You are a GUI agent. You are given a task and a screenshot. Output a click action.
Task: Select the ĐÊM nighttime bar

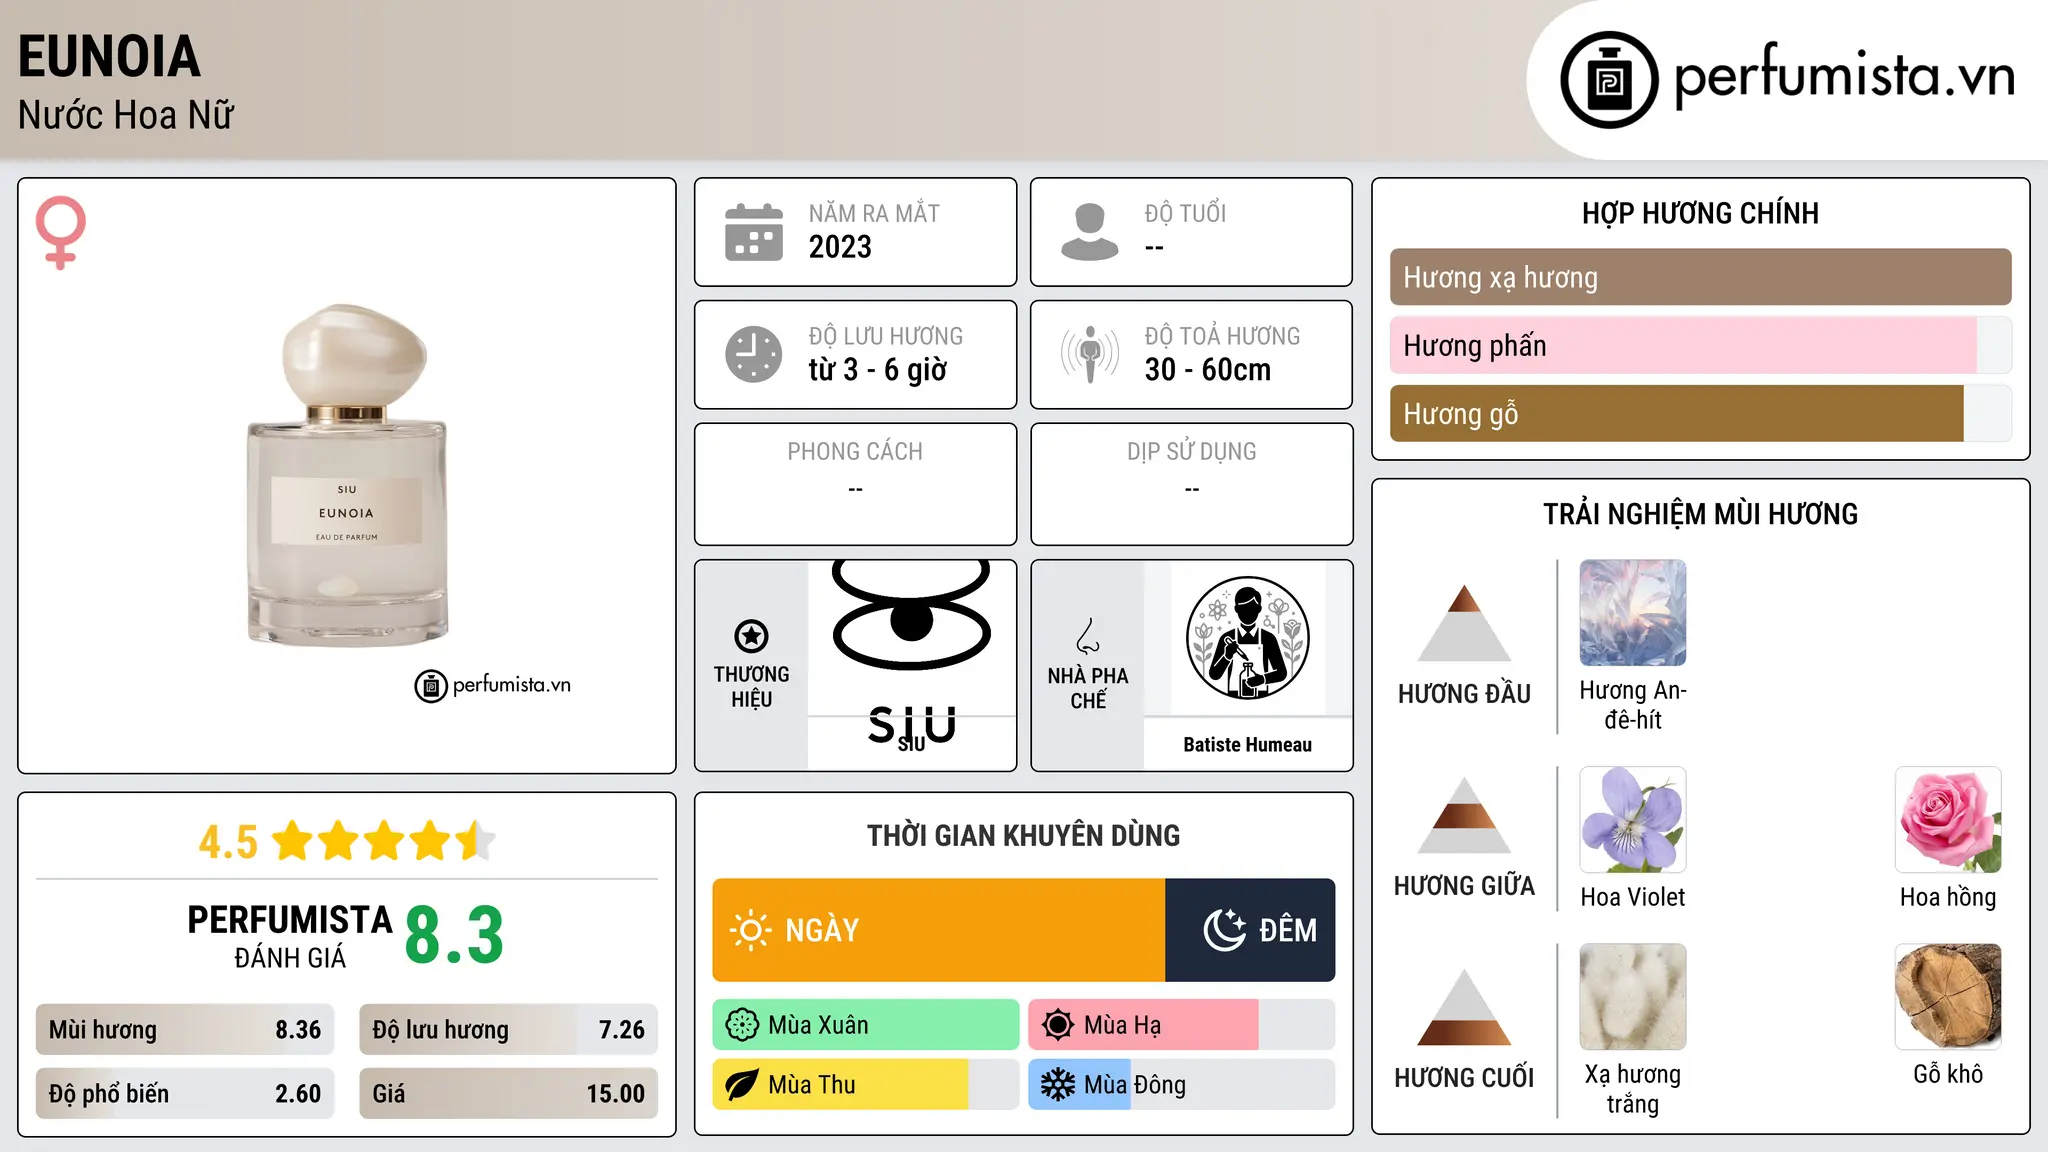pos(1250,930)
